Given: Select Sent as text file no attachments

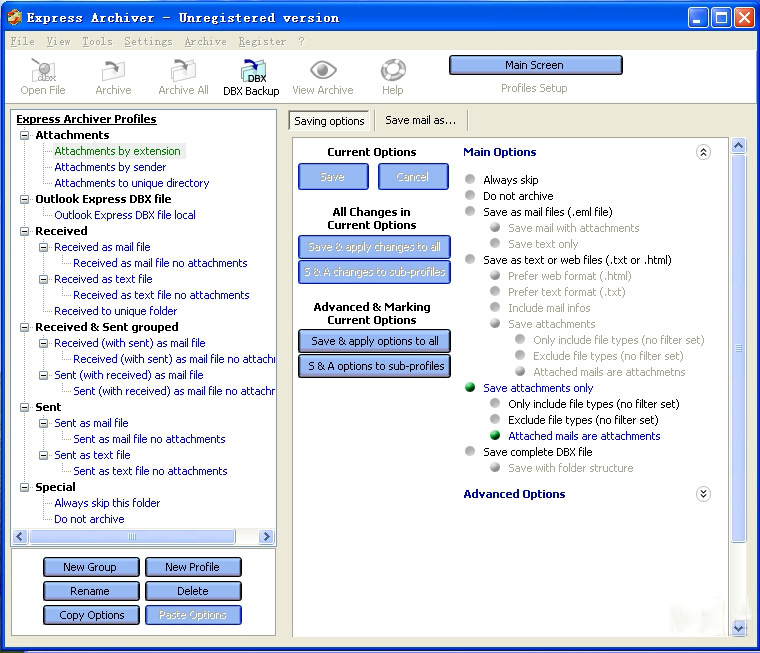Looking at the screenshot, I should coord(150,471).
